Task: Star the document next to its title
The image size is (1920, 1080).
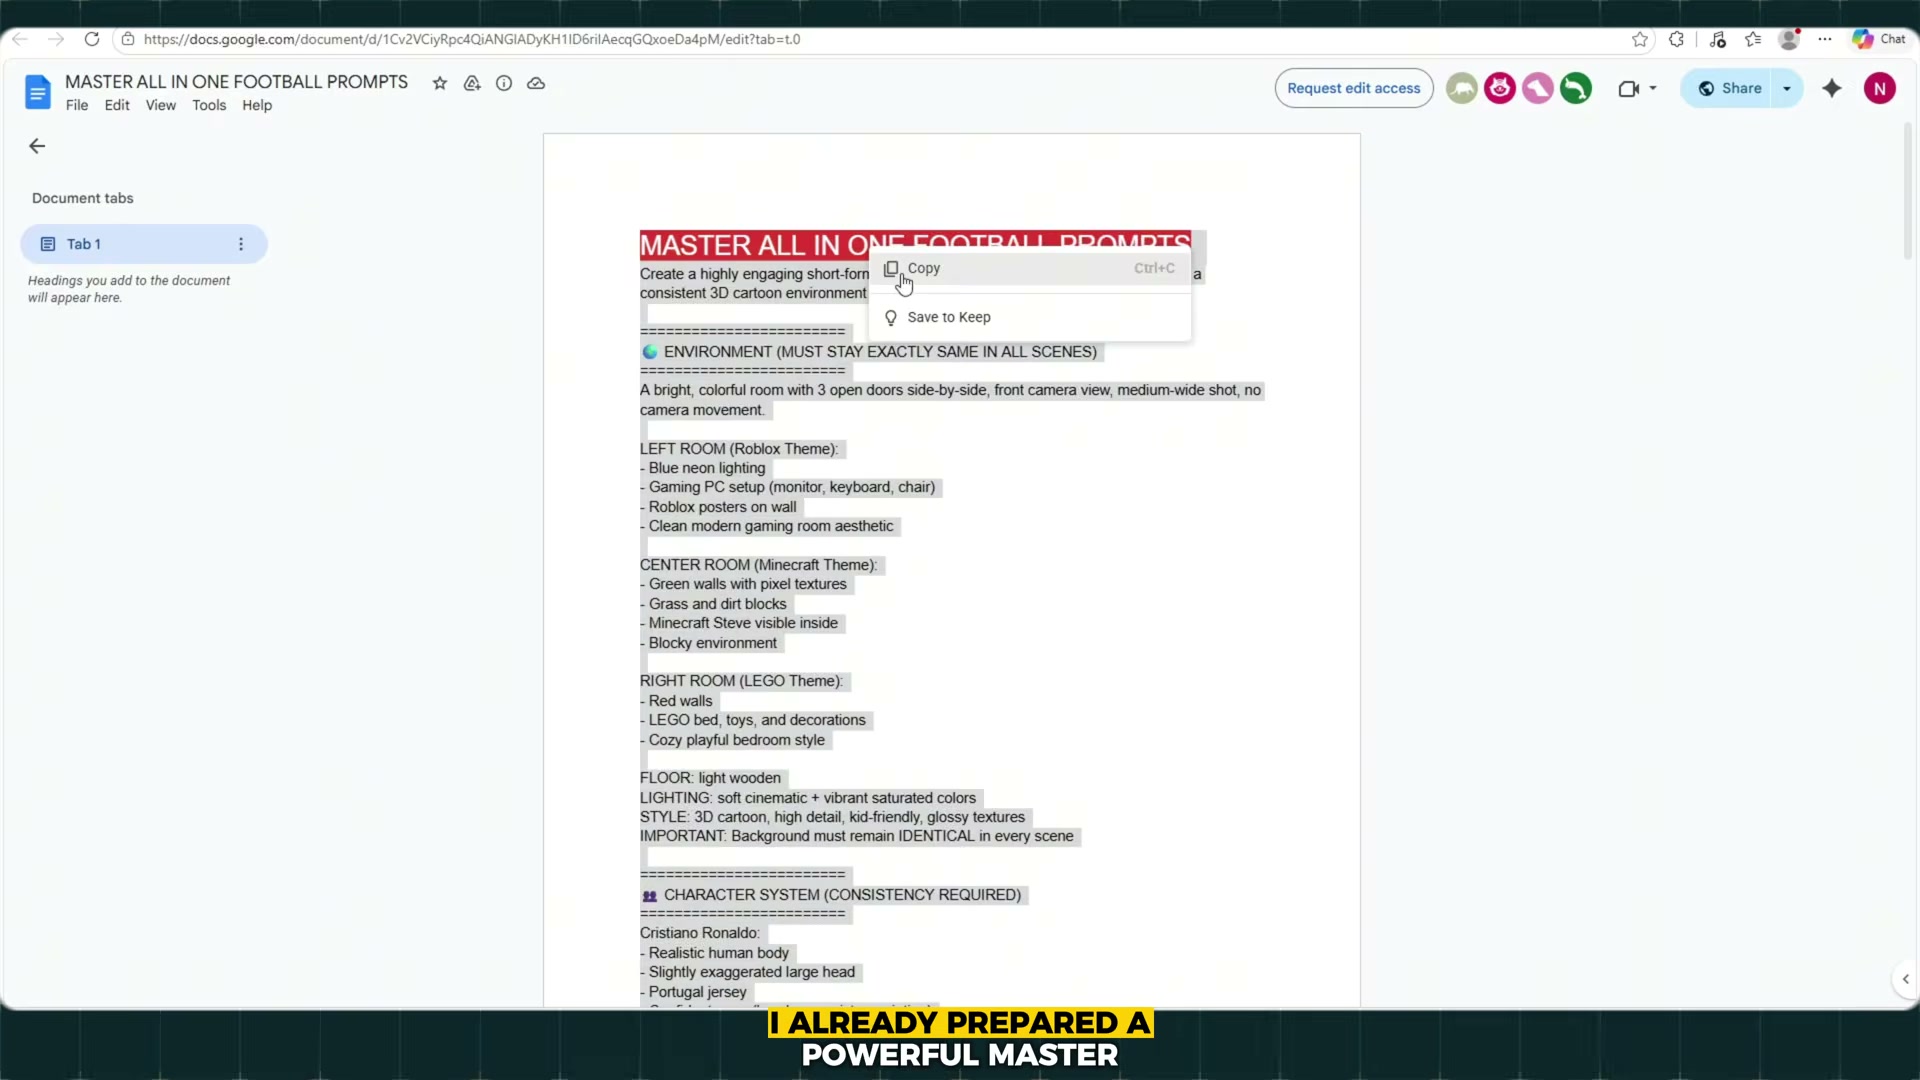Action: [x=440, y=83]
